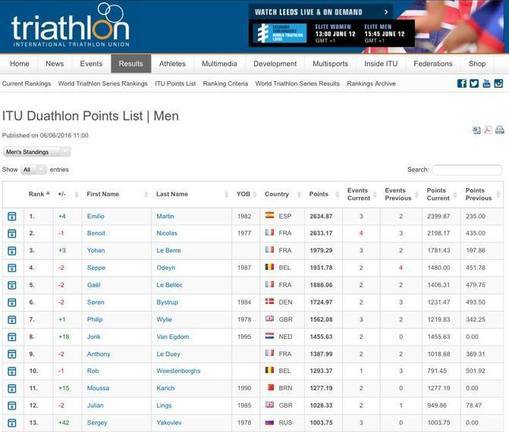Open athlete link Emilio
This screenshot has width=509, height=432.
click(96, 216)
